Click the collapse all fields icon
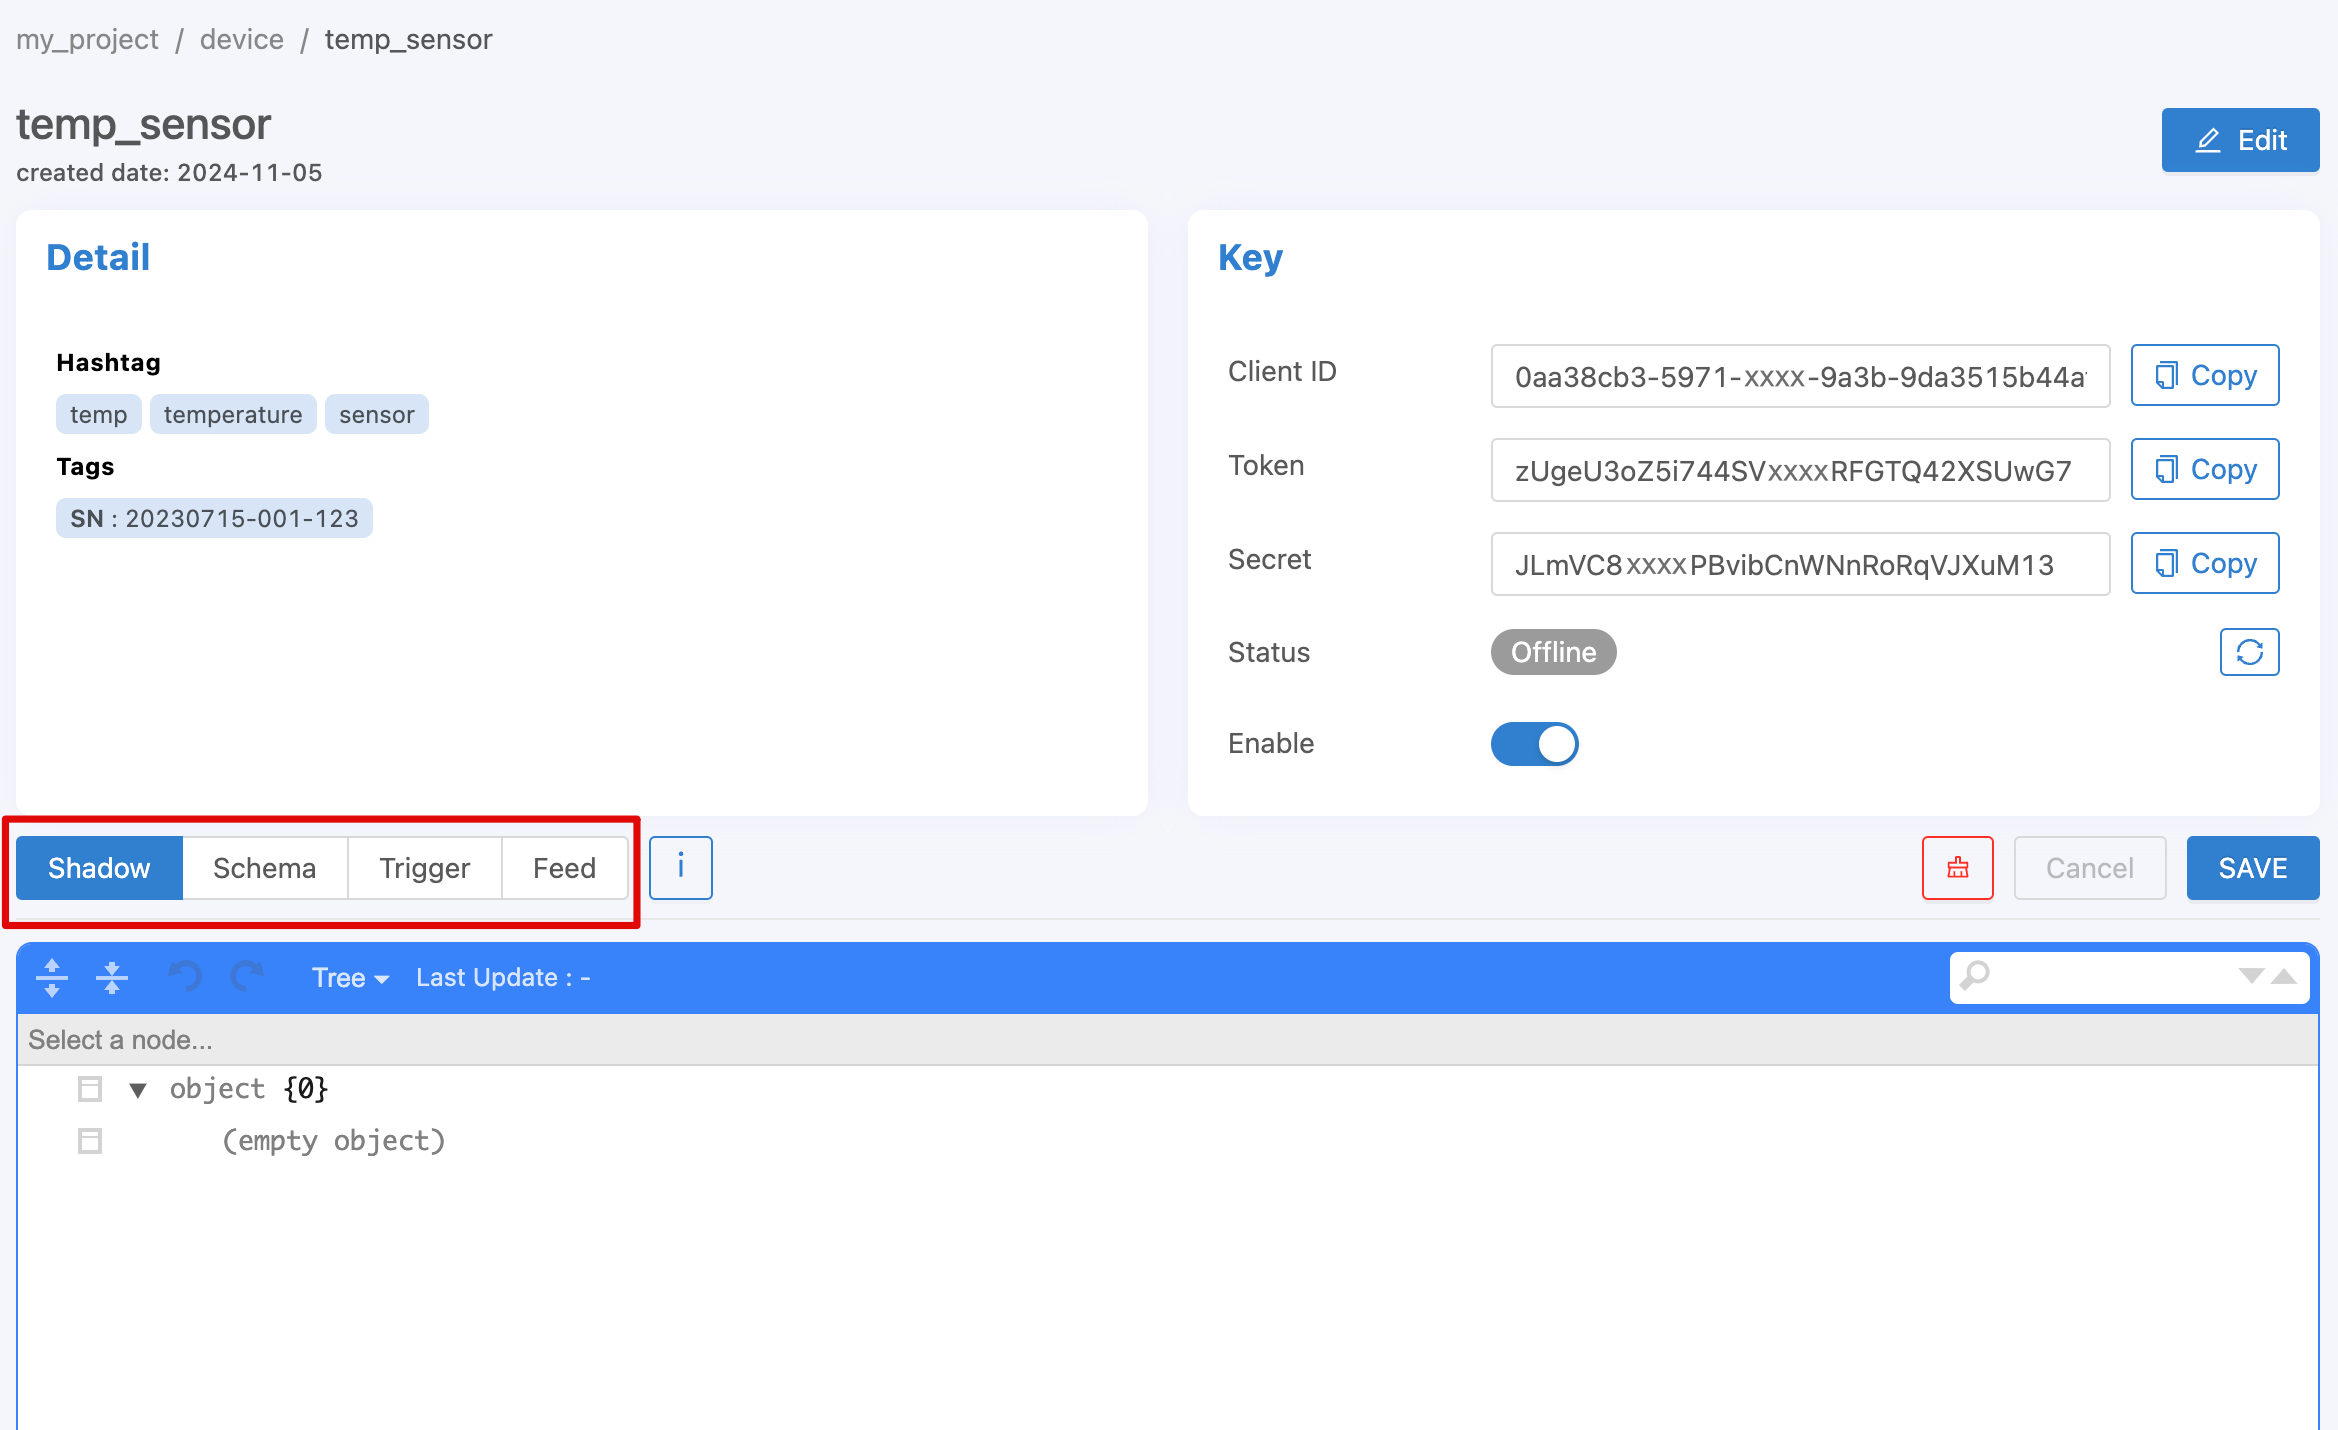Image resolution: width=2338 pixels, height=1430 pixels. tap(112, 977)
